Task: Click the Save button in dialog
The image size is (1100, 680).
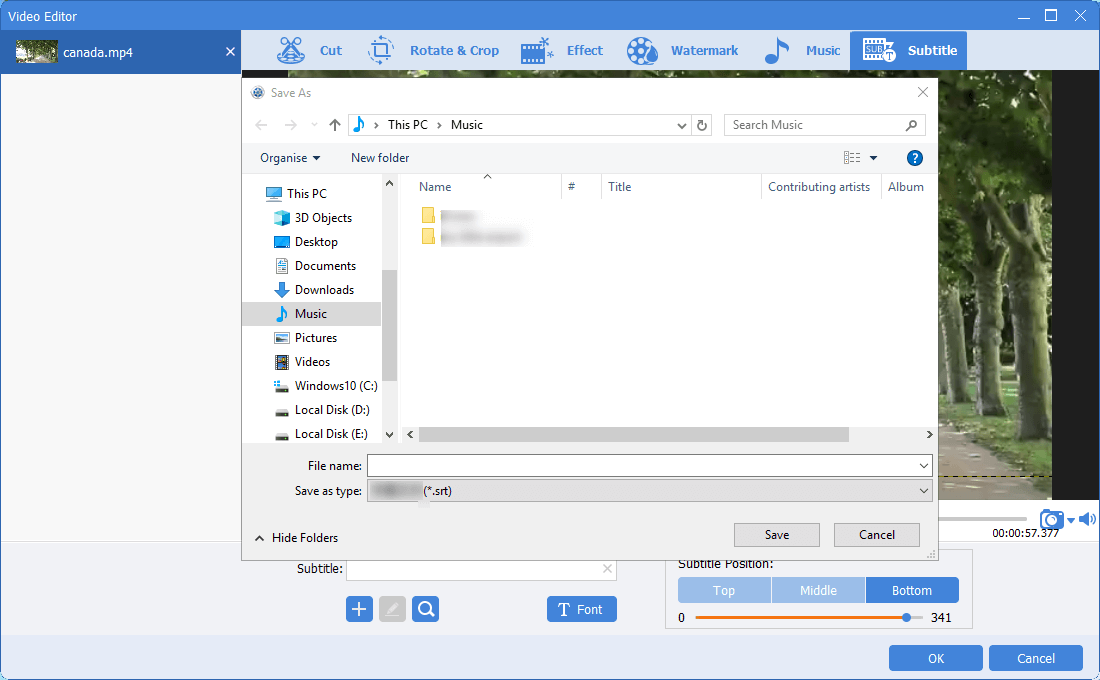Action: [776, 535]
